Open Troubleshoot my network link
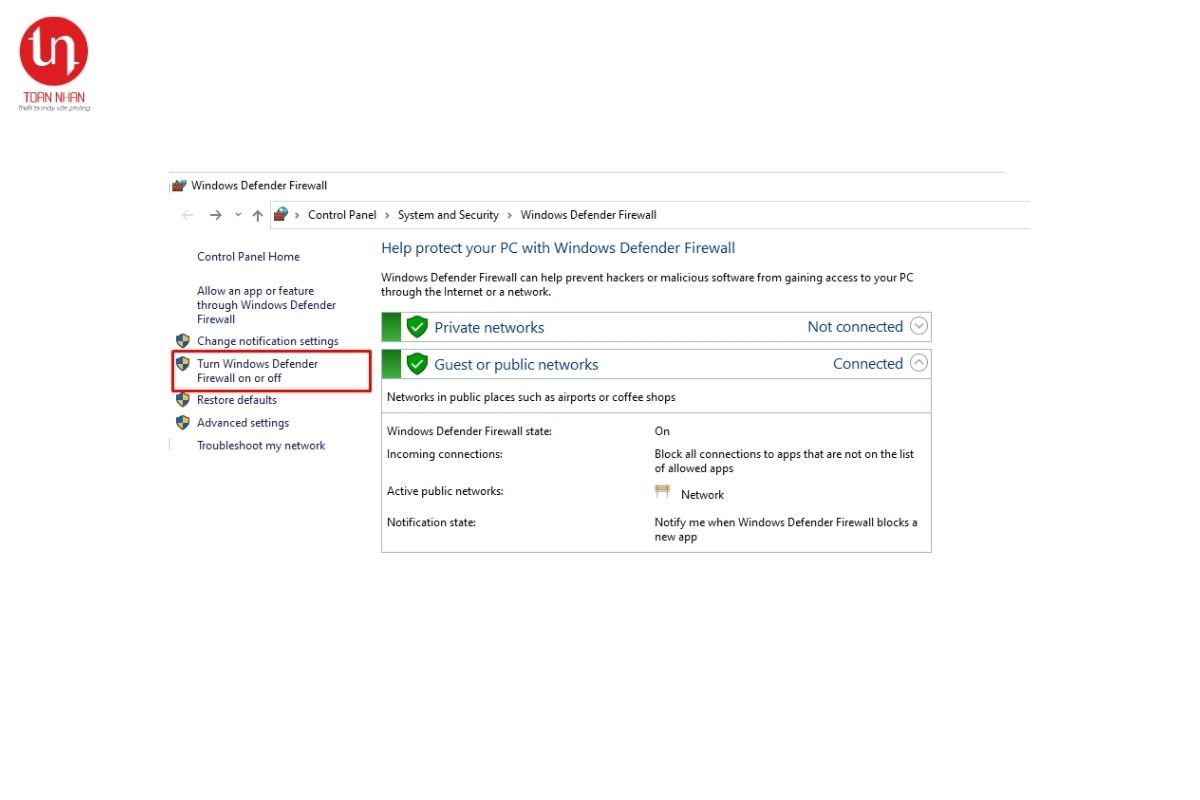Viewport: 1200px width, 800px height. (x=261, y=446)
